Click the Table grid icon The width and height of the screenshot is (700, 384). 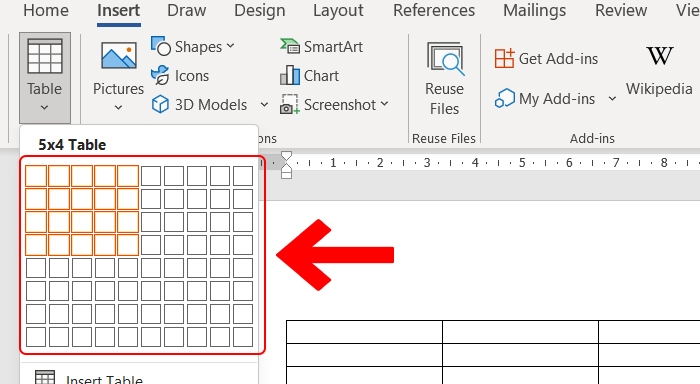tap(45, 56)
